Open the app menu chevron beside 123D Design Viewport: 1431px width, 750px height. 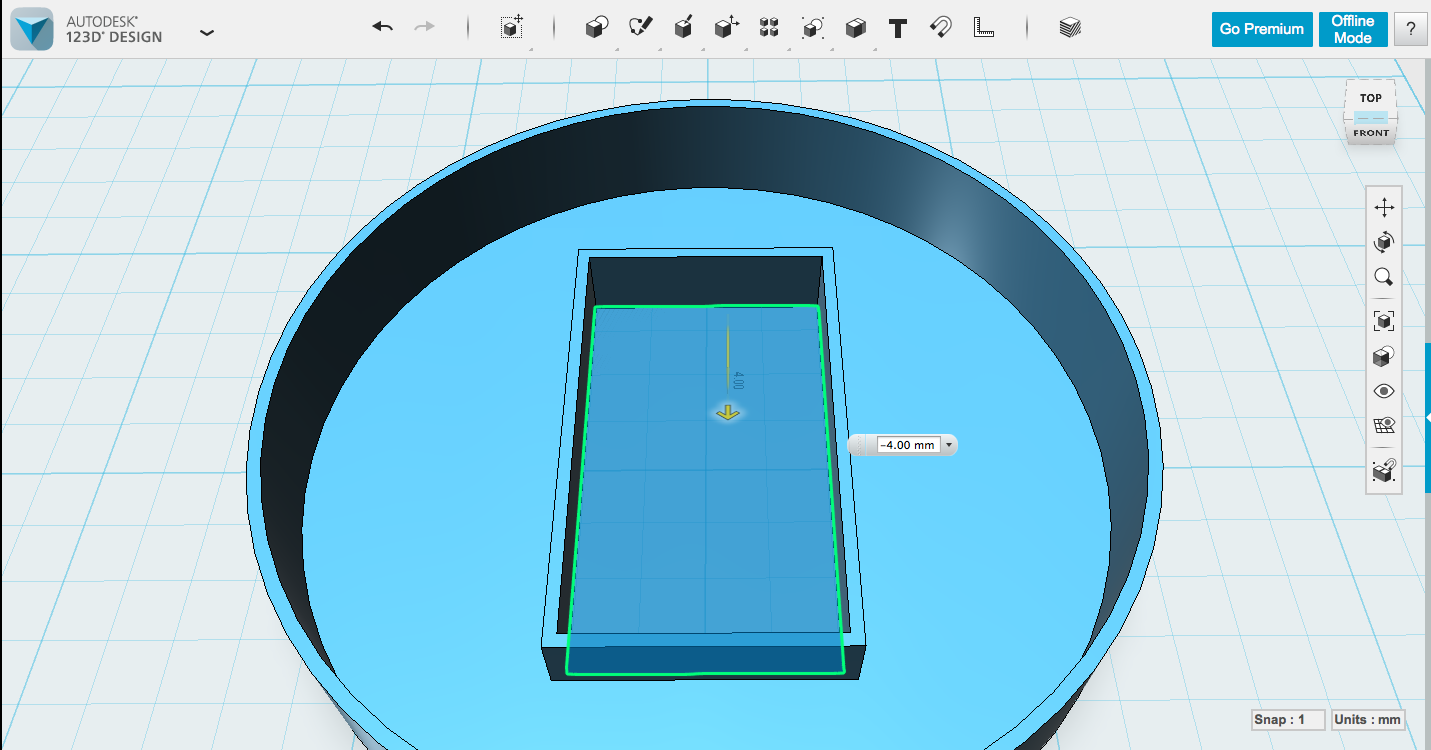click(207, 32)
